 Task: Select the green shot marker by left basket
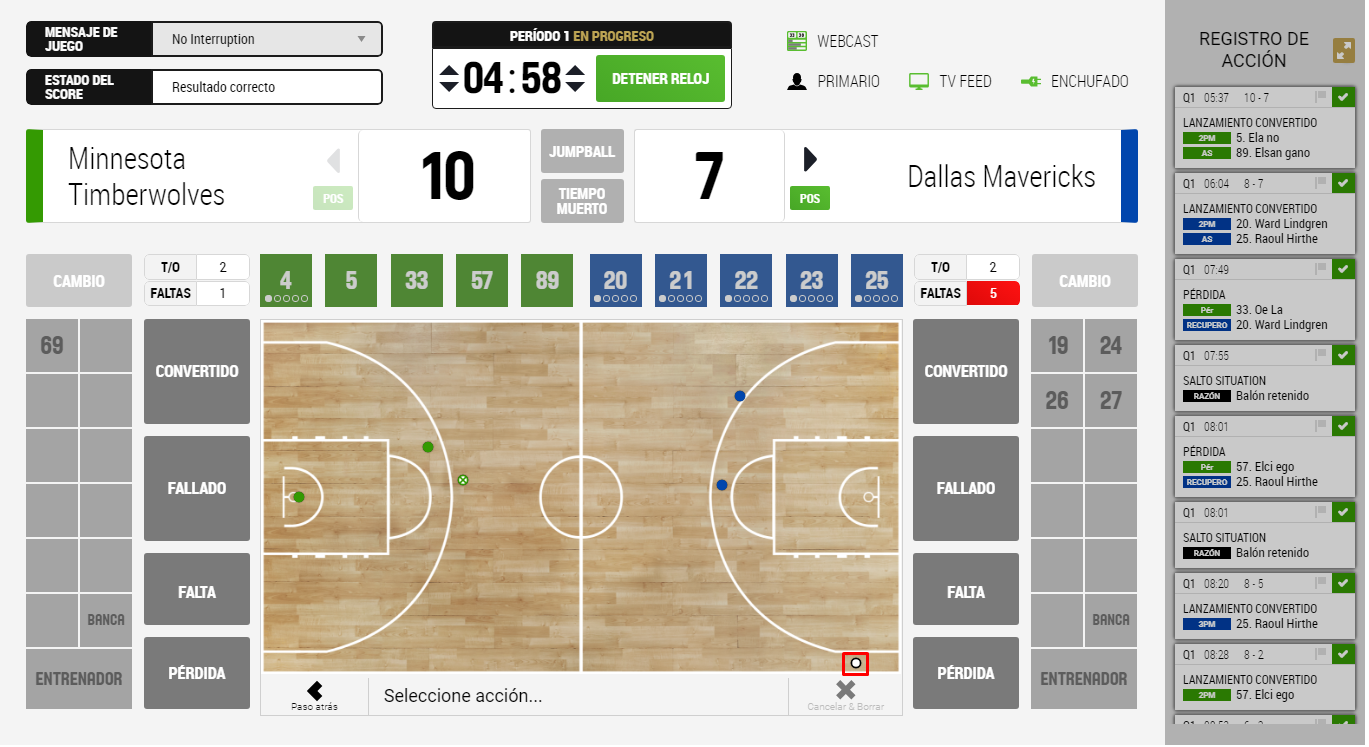(298, 497)
